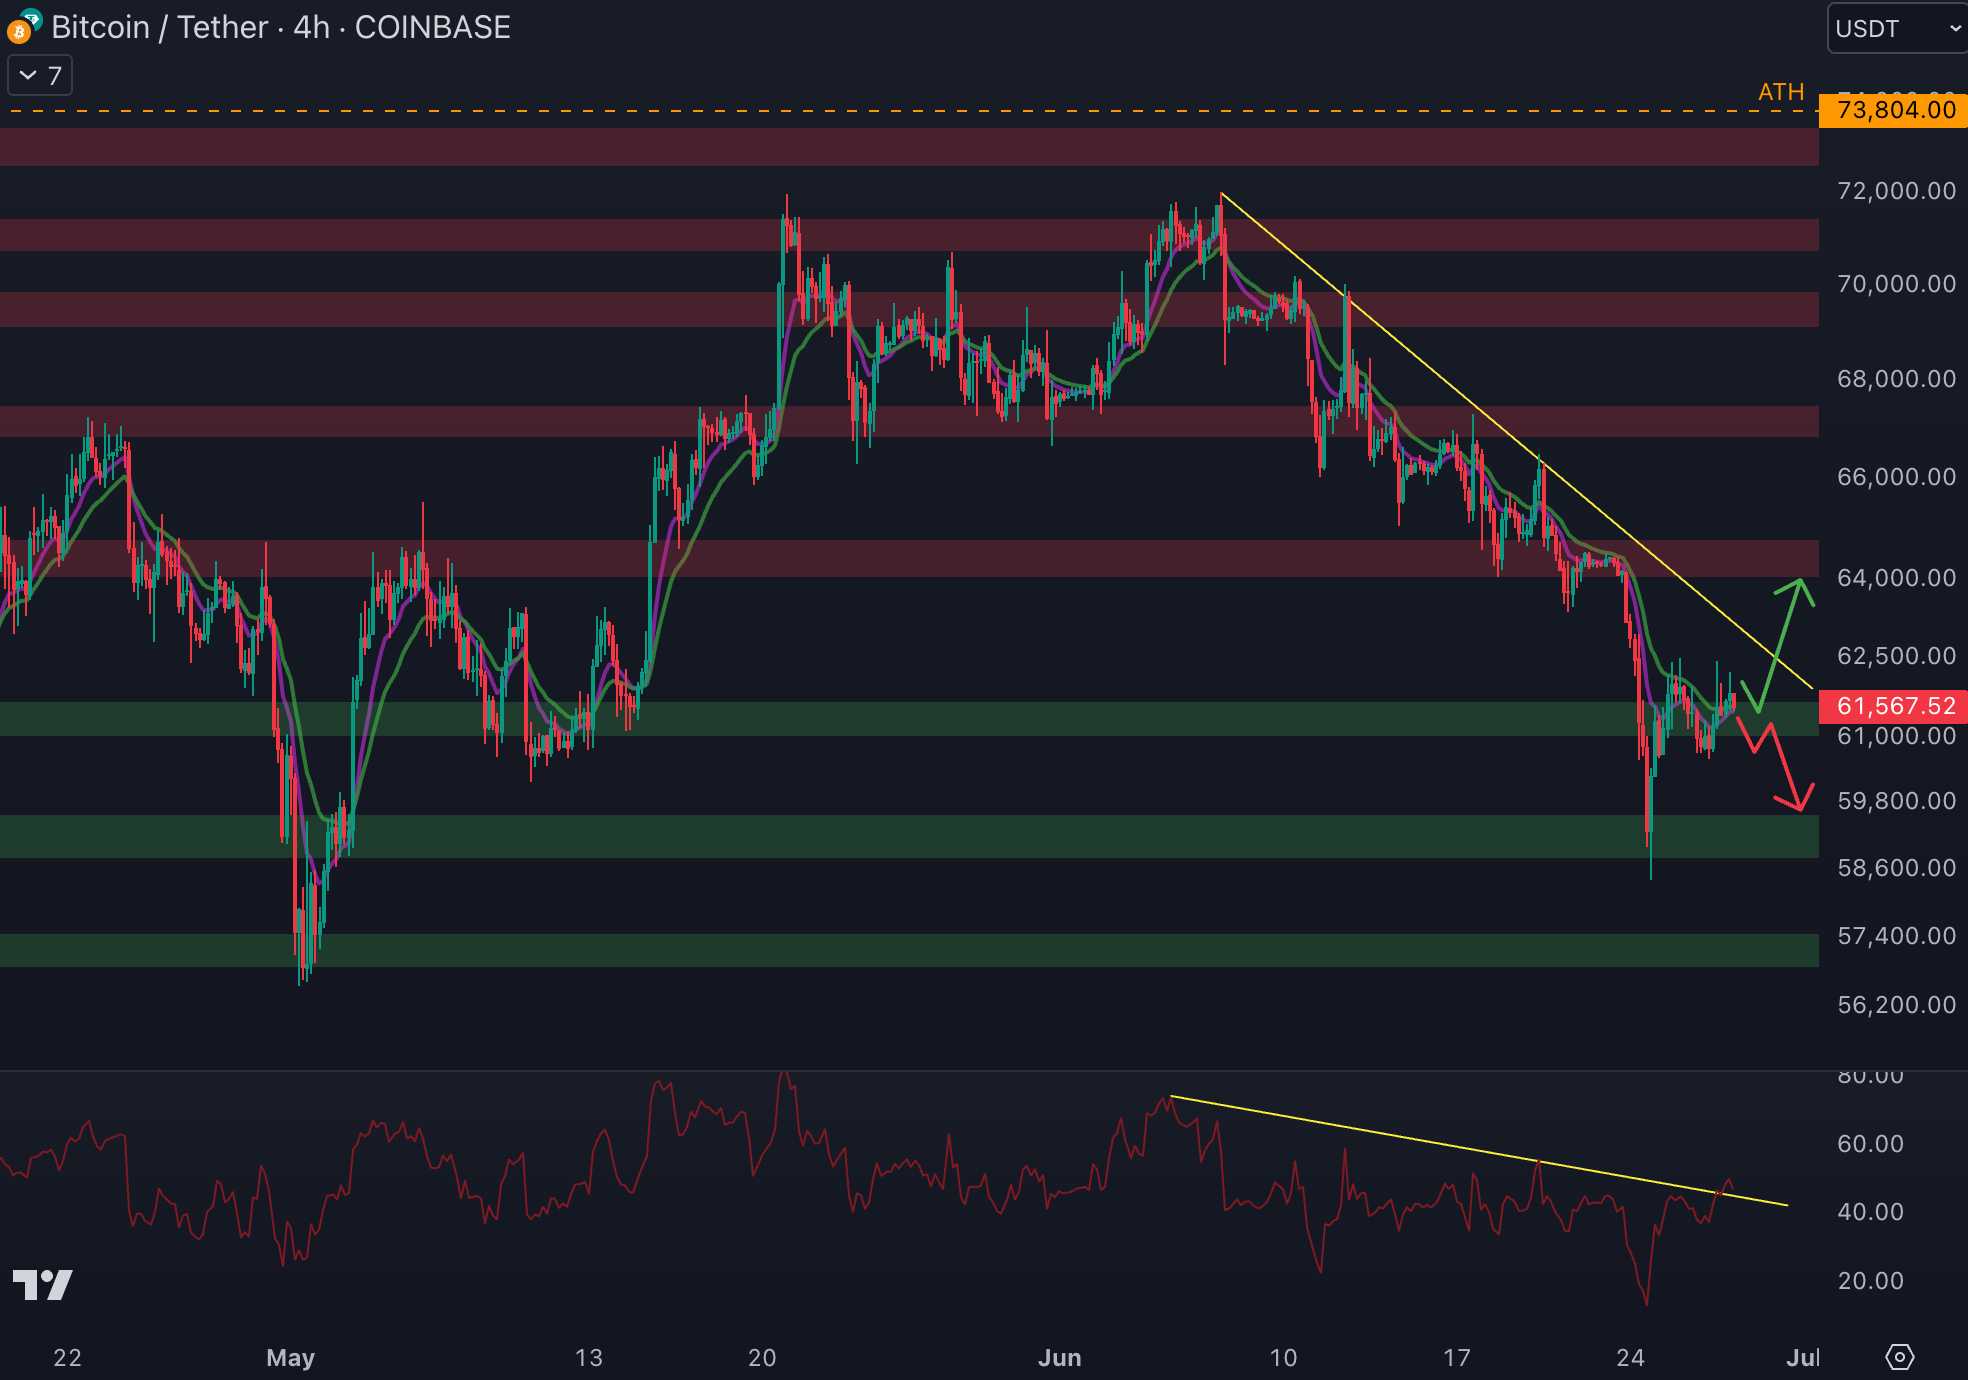Click the USDT dropdown chevron arrow
Viewport: 1968px width, 1380px height.
(x=1954, y=29)
